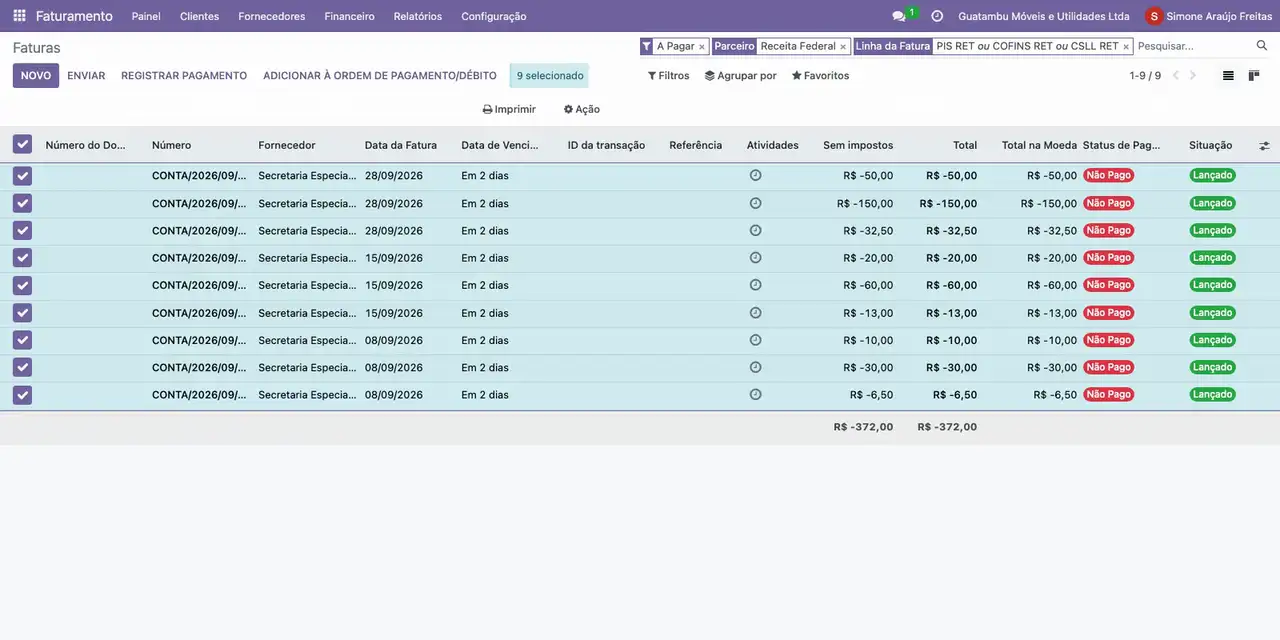This screenshot has width=1280, height=640.
Task: Remove the Receita Federal partner filter
Action: click(x=843, y=47)
